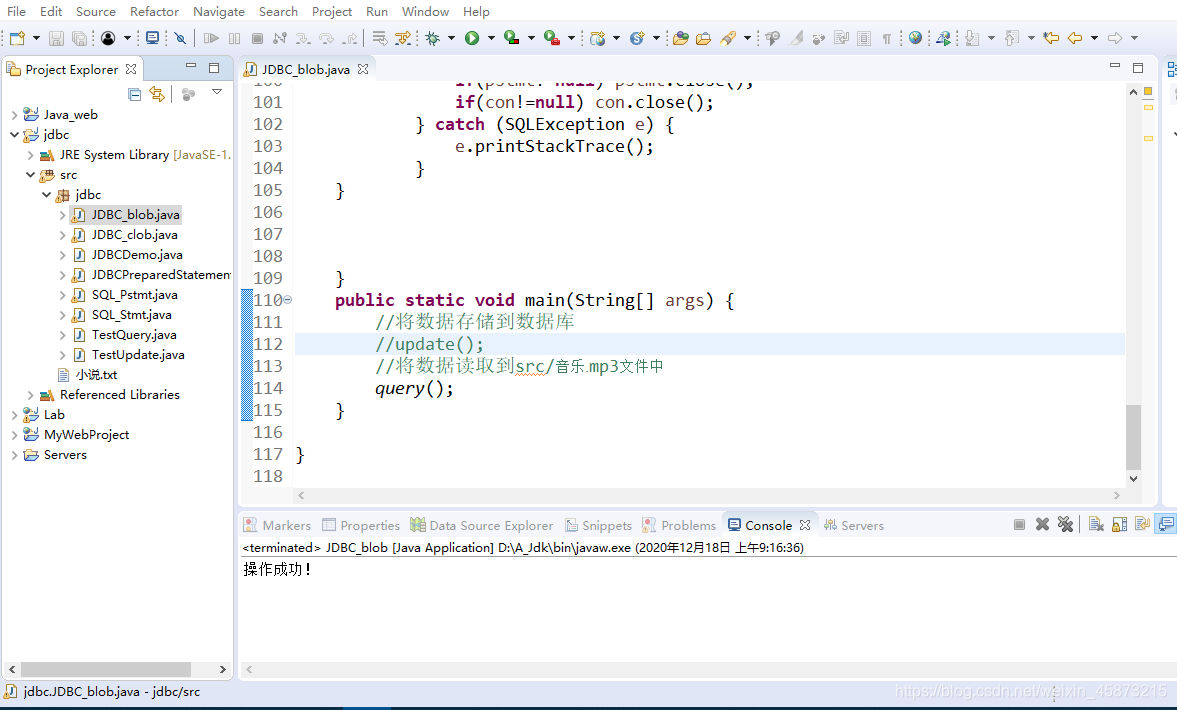Open the Navigate menu

(x=218, y=11)
